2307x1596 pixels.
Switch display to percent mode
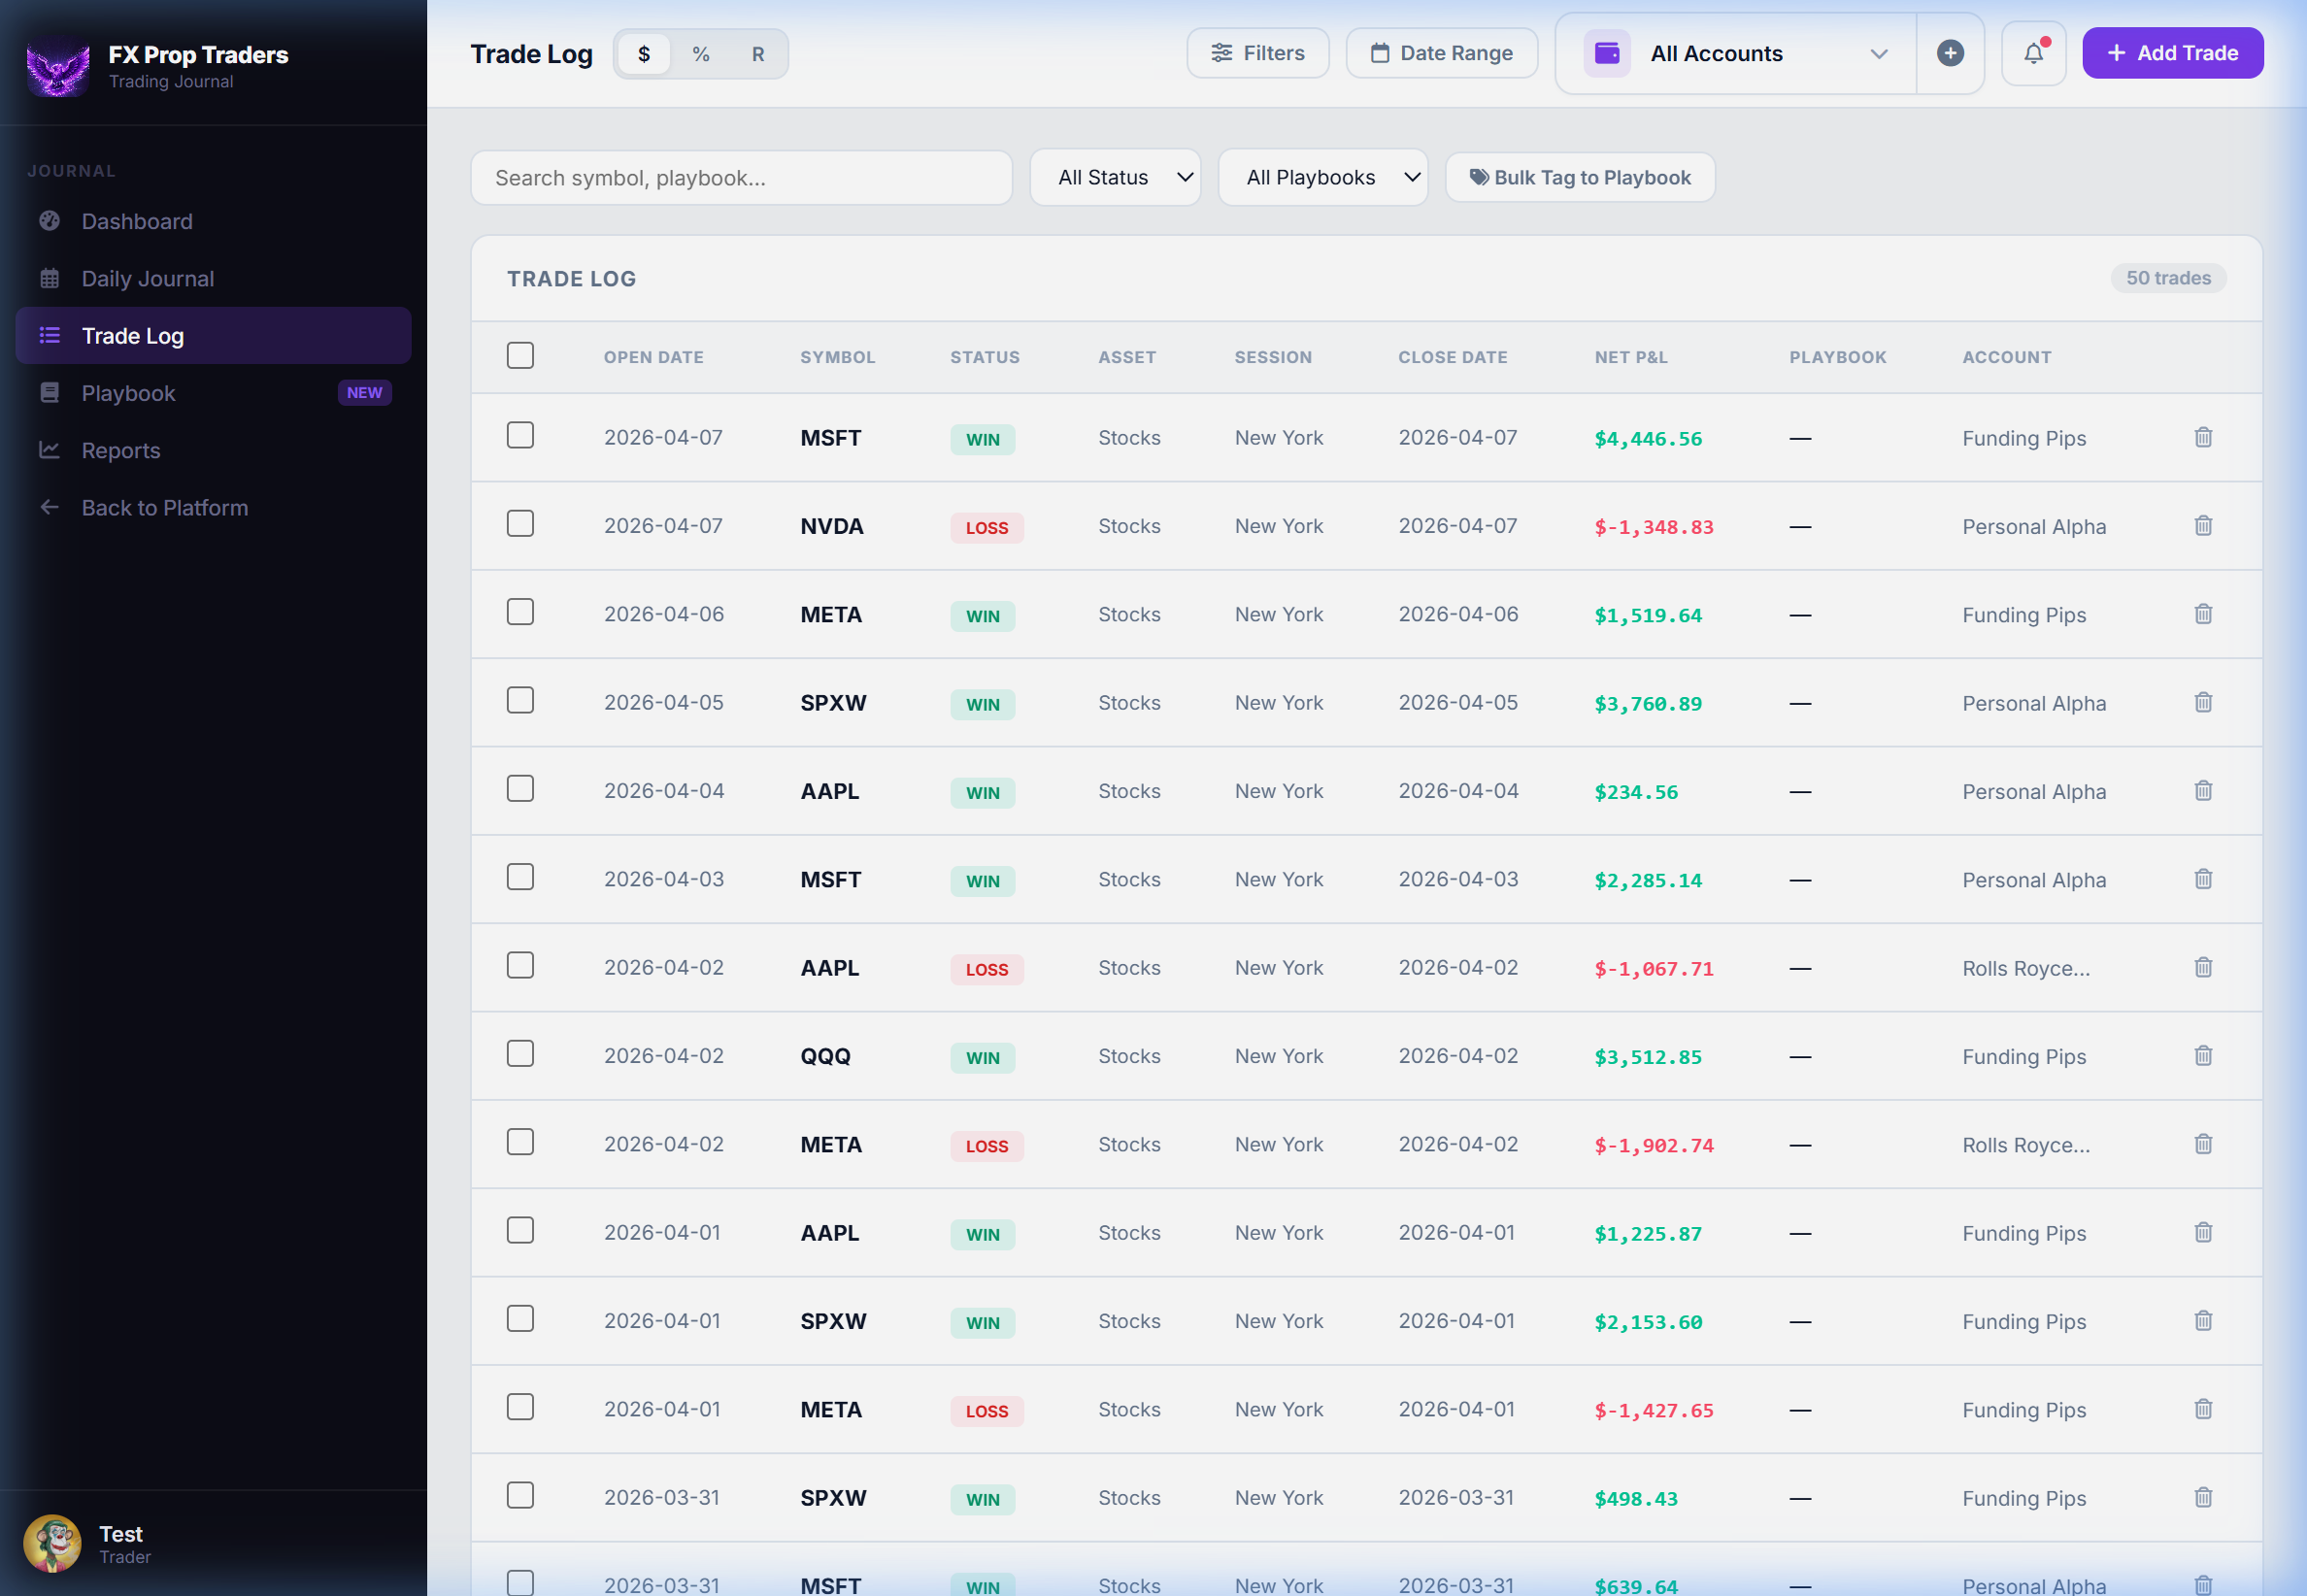(x=701, y=54)
